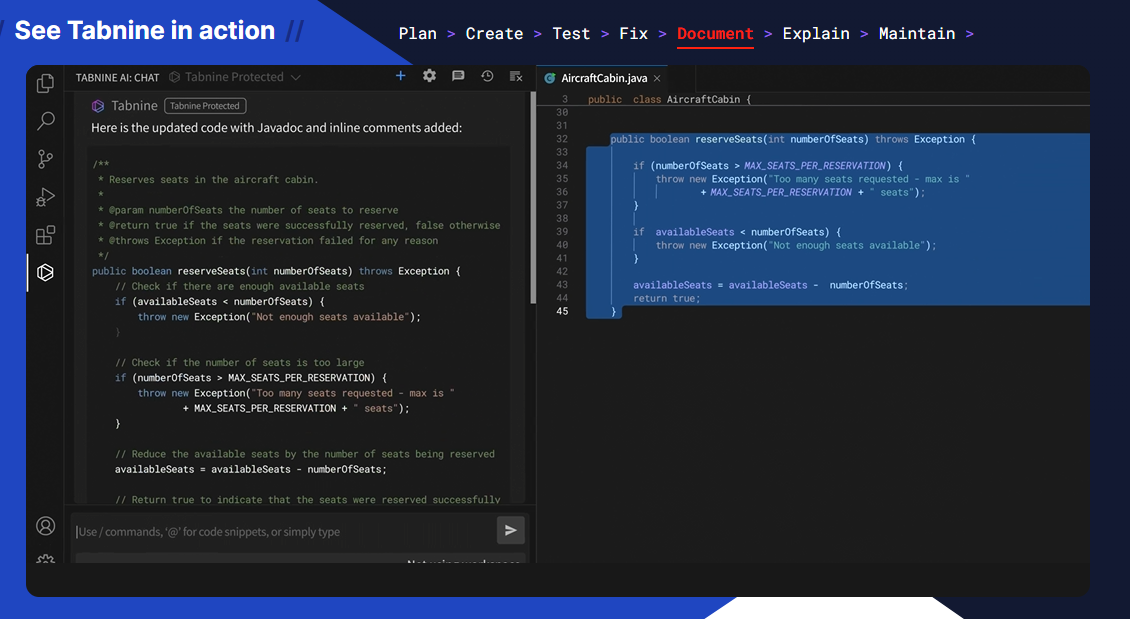Screen dimensions: 1130x619
Task: Click the "Not enough seats available" string on editor line 40
Action: tap(847, 246)
